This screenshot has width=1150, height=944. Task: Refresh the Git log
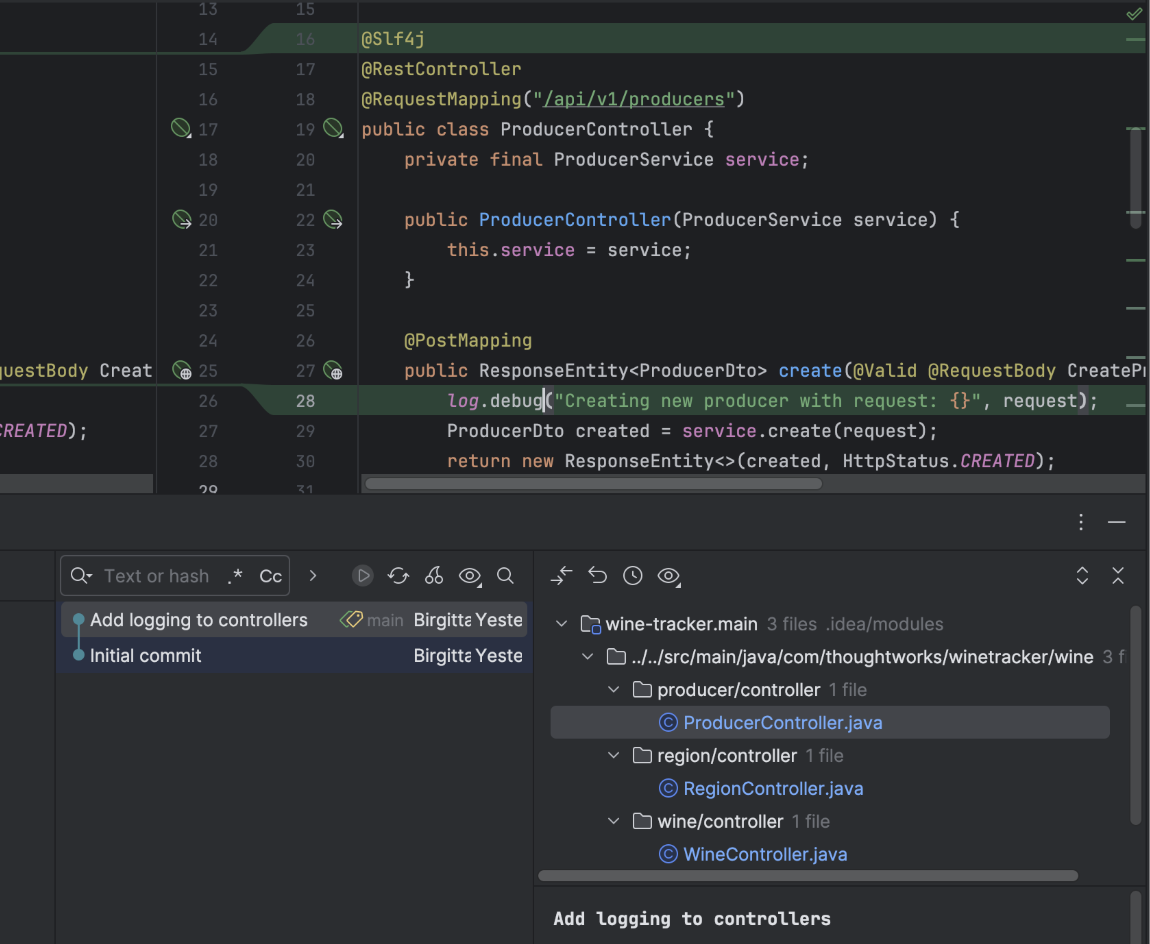[x=398, y=575]
